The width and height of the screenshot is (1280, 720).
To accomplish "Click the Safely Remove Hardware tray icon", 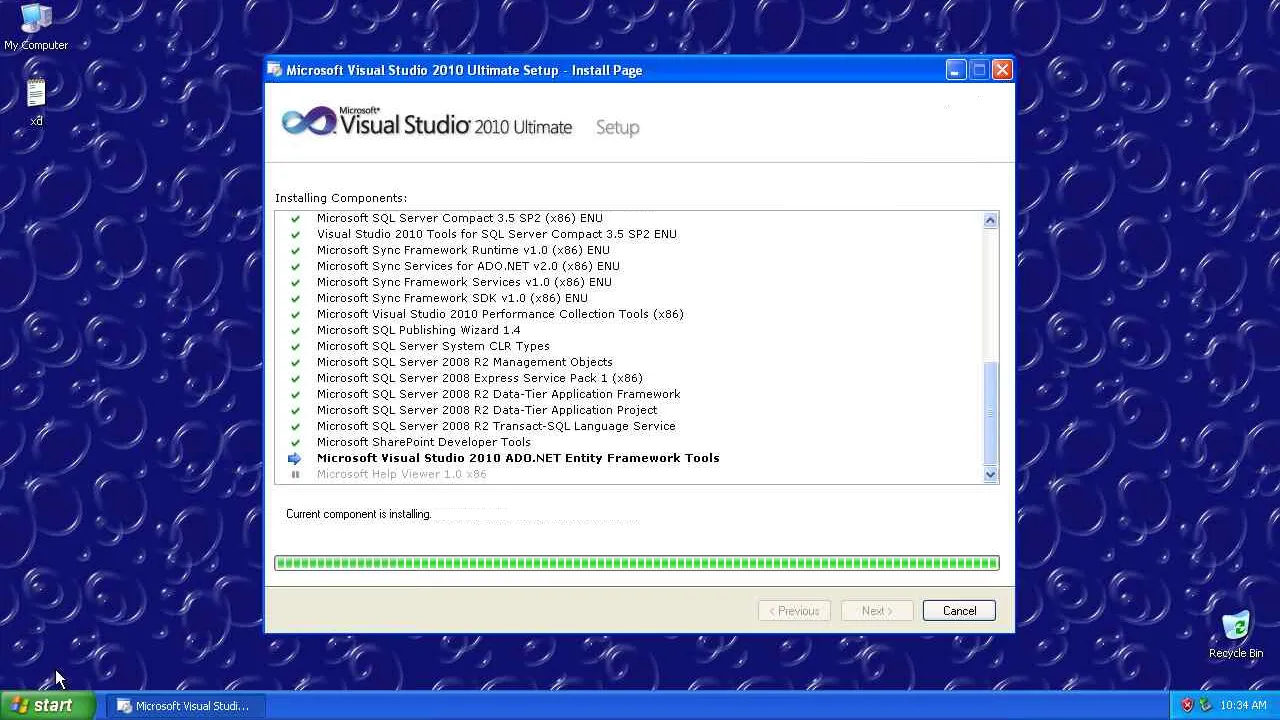I will (1205, 705).
